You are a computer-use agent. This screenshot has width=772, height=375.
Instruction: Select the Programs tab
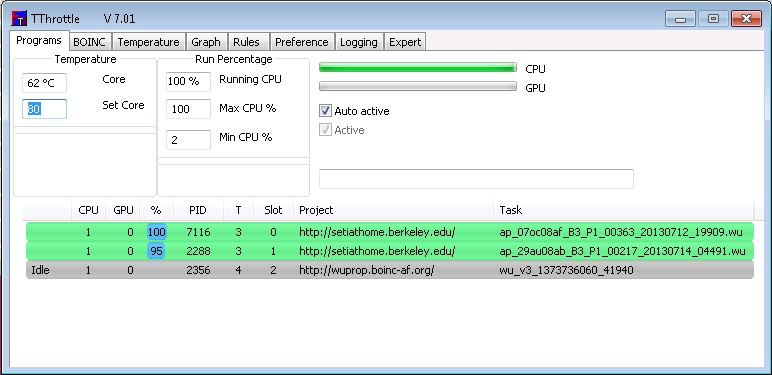tap(39, 40)
